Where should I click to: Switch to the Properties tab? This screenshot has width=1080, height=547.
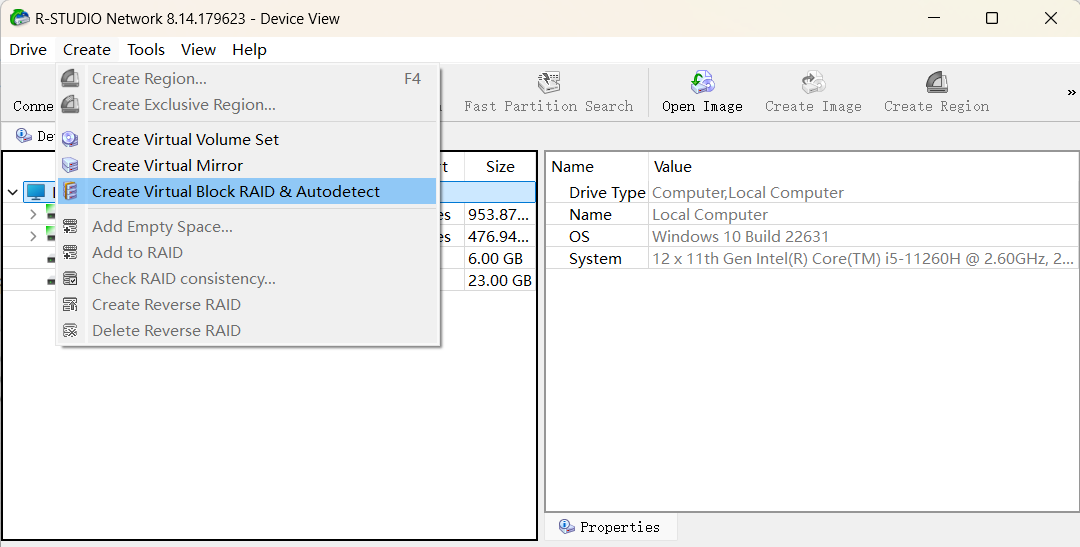pyautogui.click(x=611, y=527)
